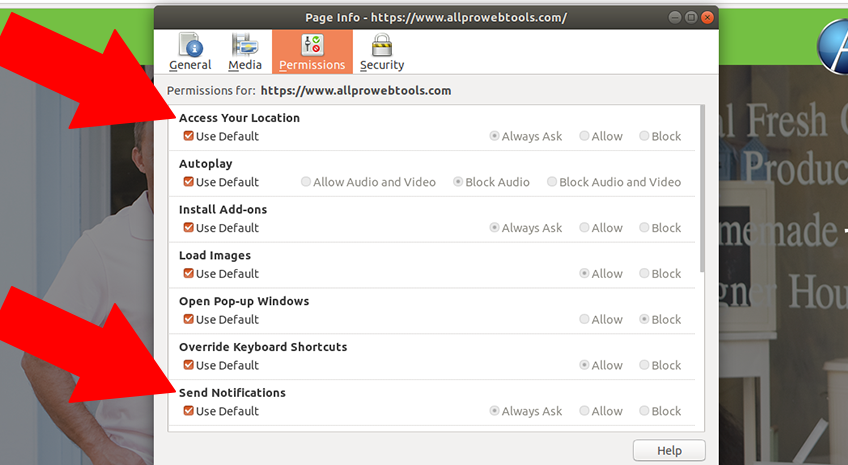Select Always Ask for Access Your Location

494,136
